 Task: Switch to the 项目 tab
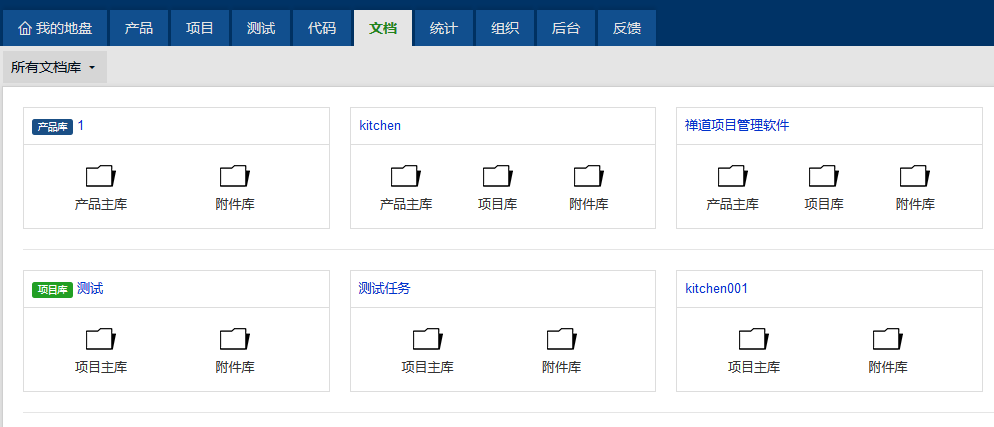200,29
